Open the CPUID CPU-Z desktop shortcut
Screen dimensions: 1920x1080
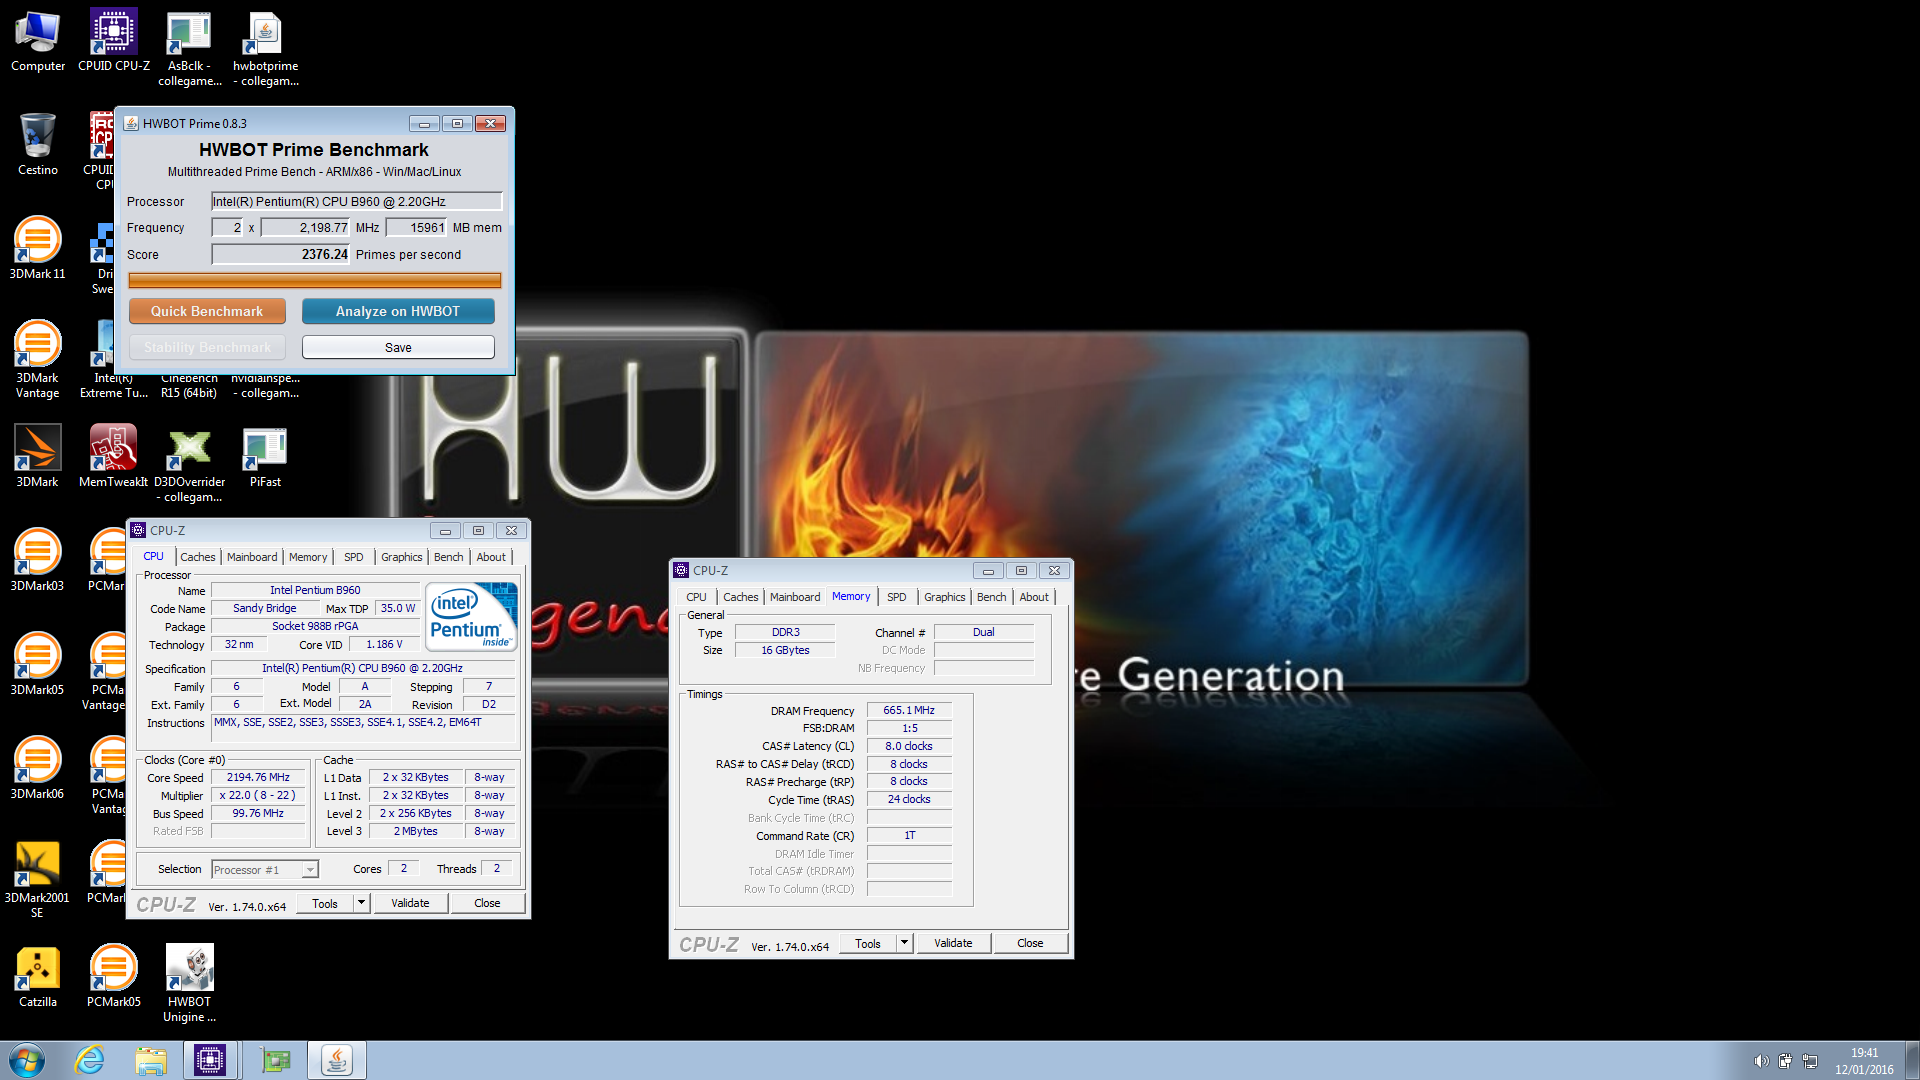coord(114,42)
